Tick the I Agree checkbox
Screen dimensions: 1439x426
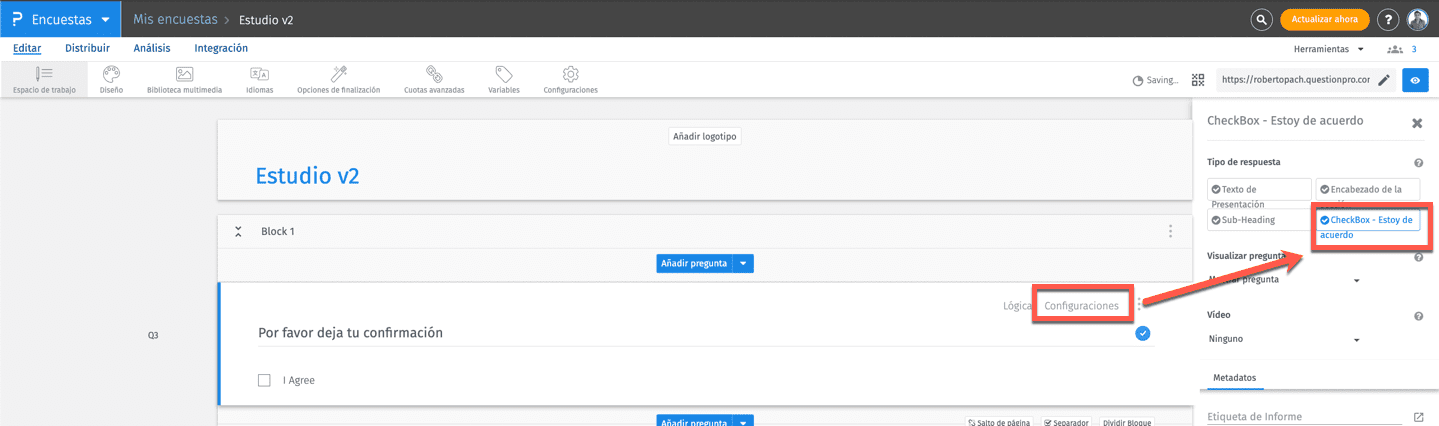[264, 380]
